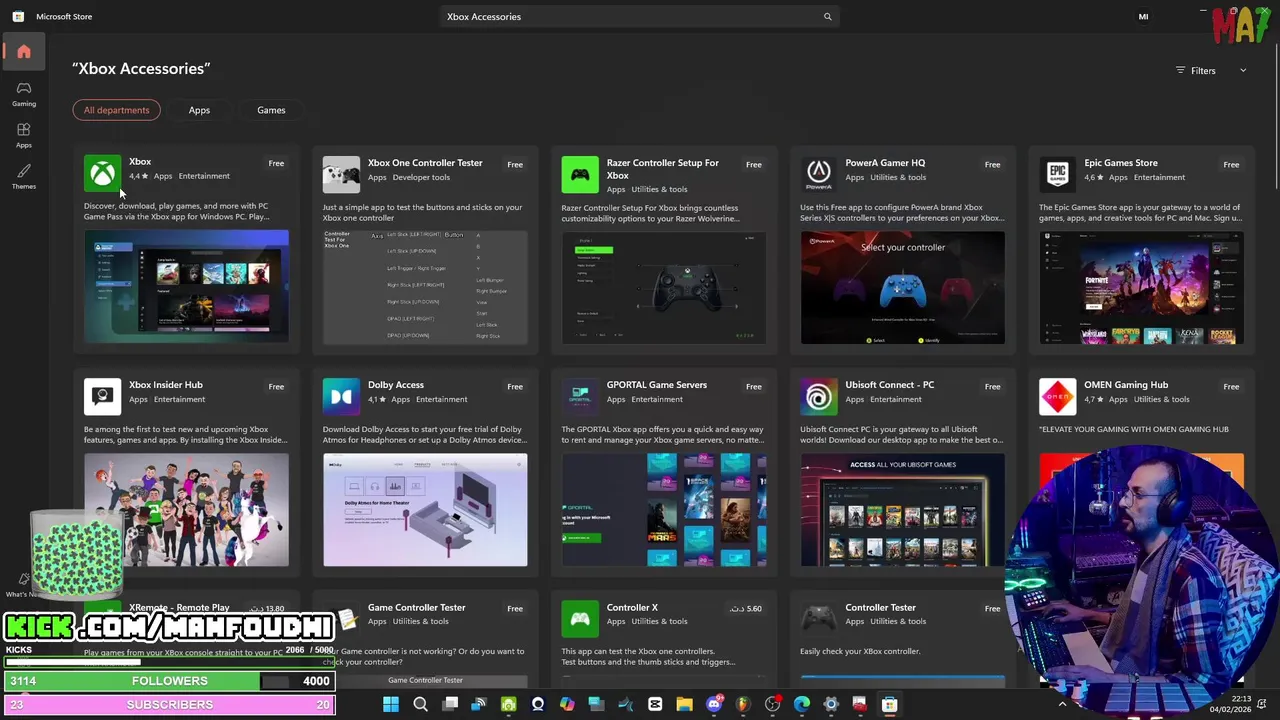The image size is (1280, 720).
Task: Open Xbox Insider Hub title
Action: tap(166, 384)
